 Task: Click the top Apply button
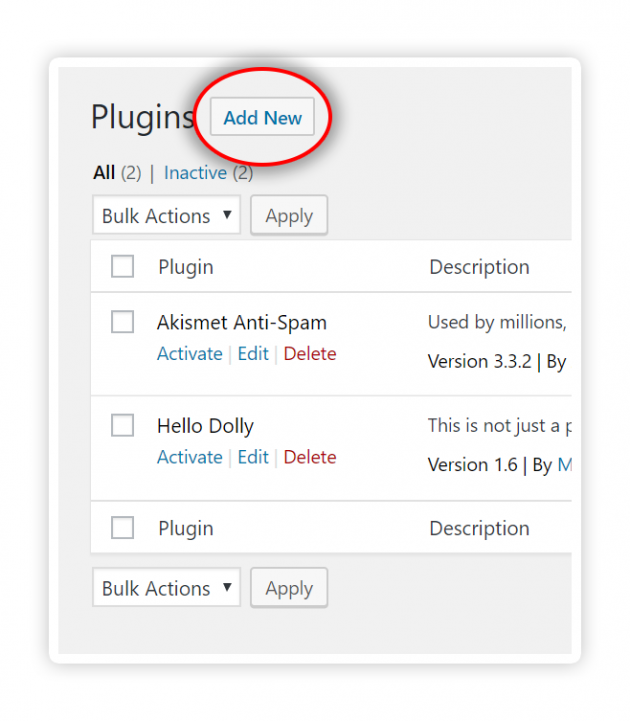tap(289, 215)
